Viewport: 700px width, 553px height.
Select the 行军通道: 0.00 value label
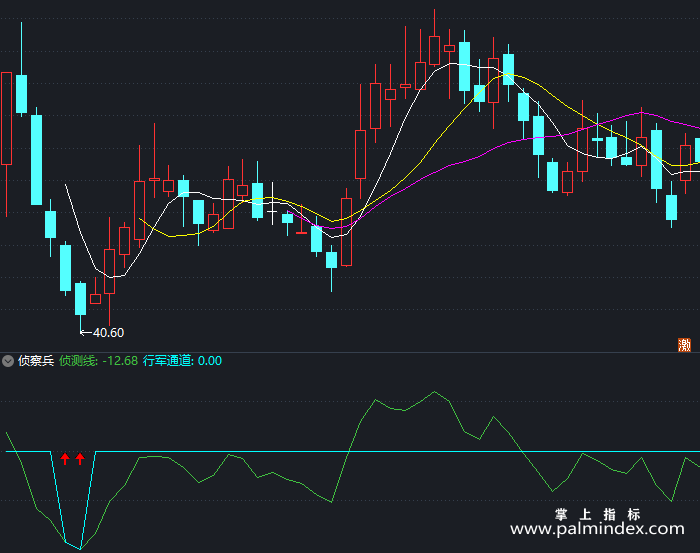[182, 361]
